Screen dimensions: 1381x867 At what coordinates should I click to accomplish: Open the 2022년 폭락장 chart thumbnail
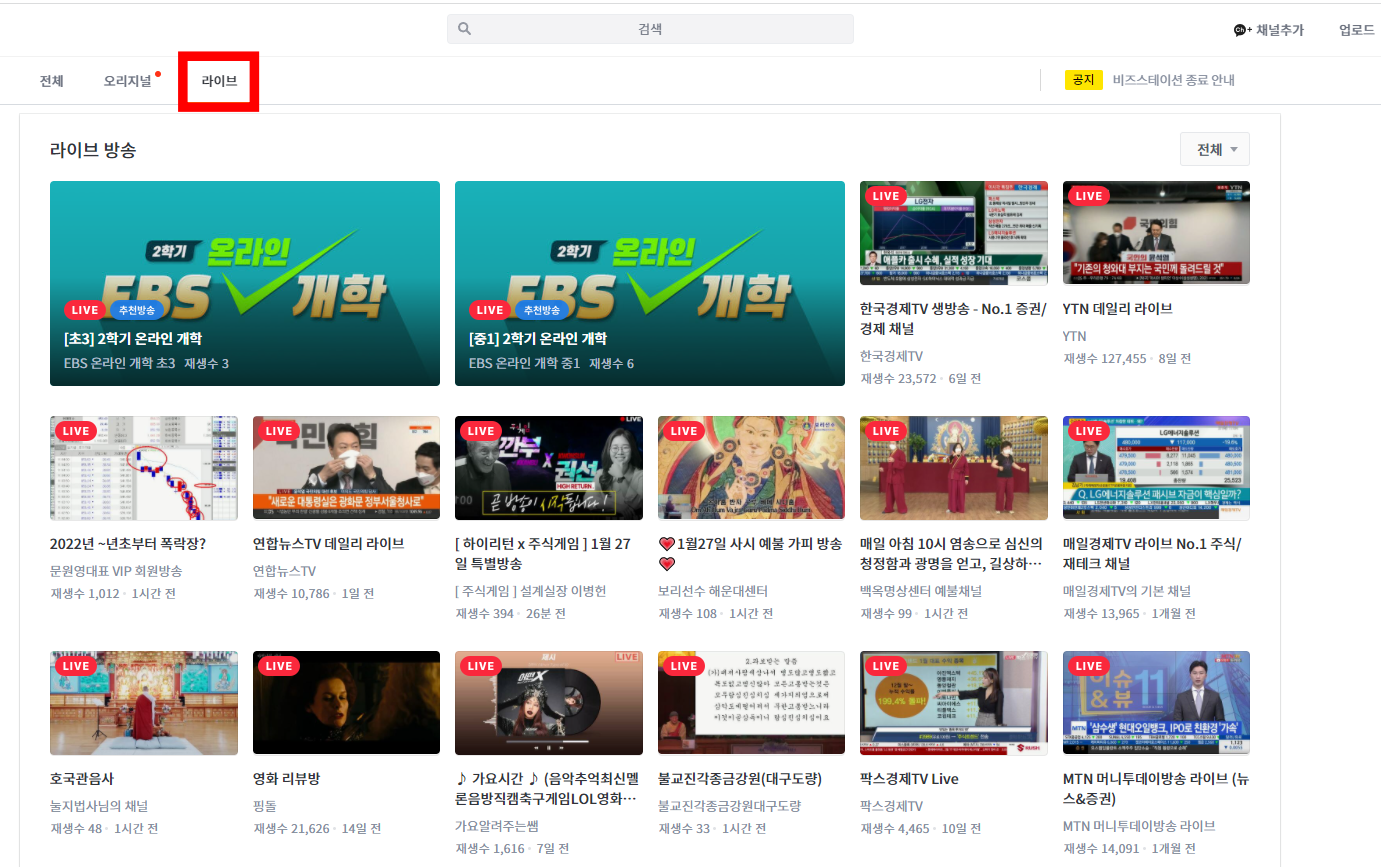(144, 468)
